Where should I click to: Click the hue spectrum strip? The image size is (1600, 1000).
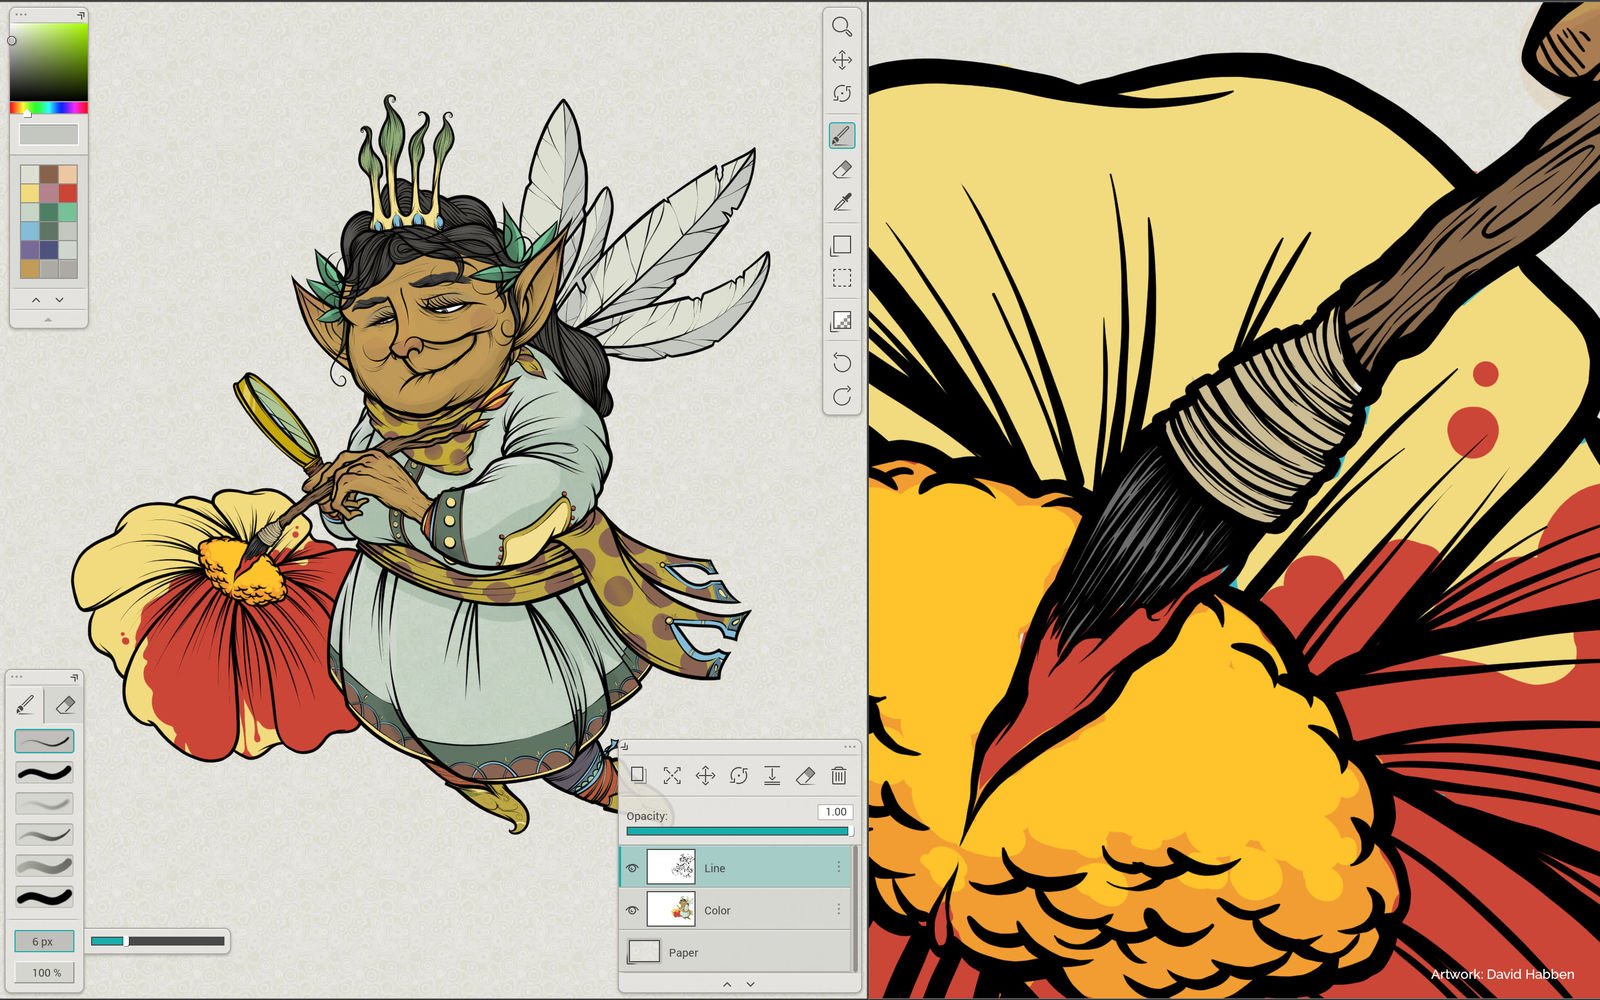pos(48,107)
